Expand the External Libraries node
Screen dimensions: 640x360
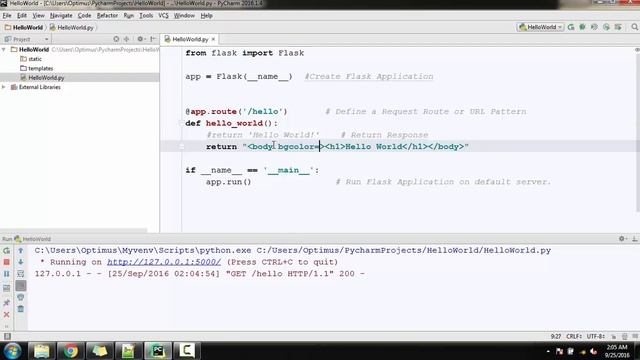tap(4, 87)
